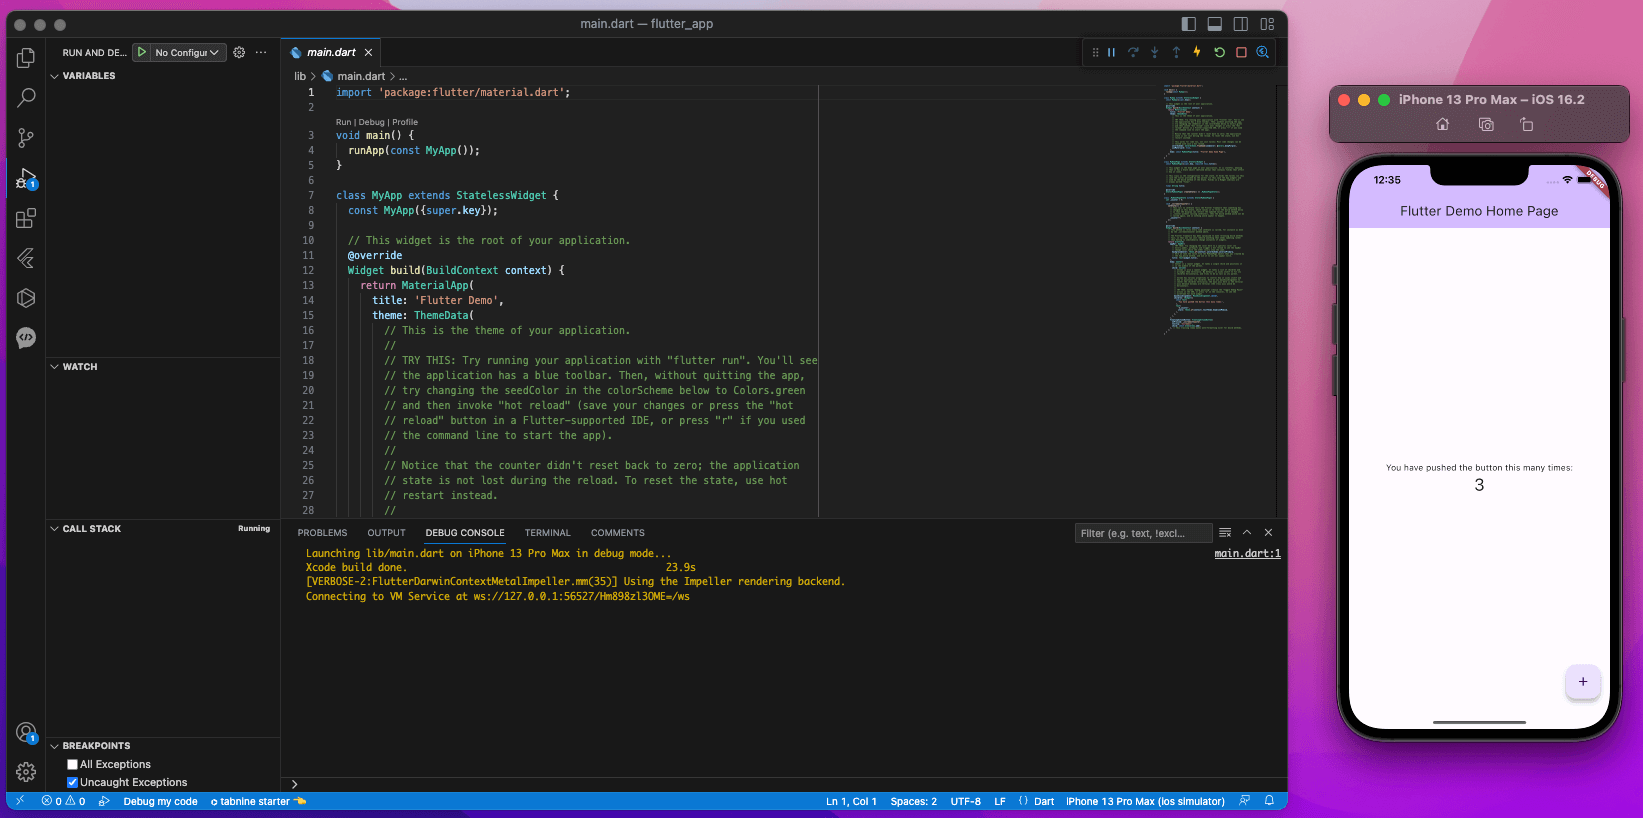The image size is (1643, 818).
Task: Toggle the bottom panel layout button
Action: coord(1214,24)
